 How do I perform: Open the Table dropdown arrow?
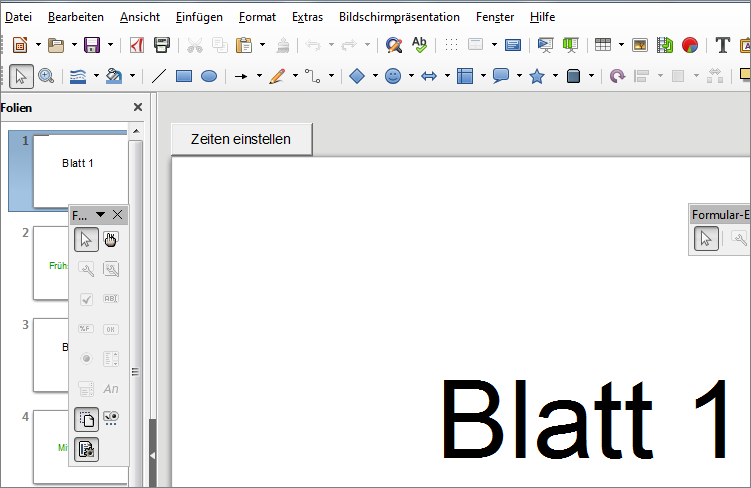coord(621,45)
